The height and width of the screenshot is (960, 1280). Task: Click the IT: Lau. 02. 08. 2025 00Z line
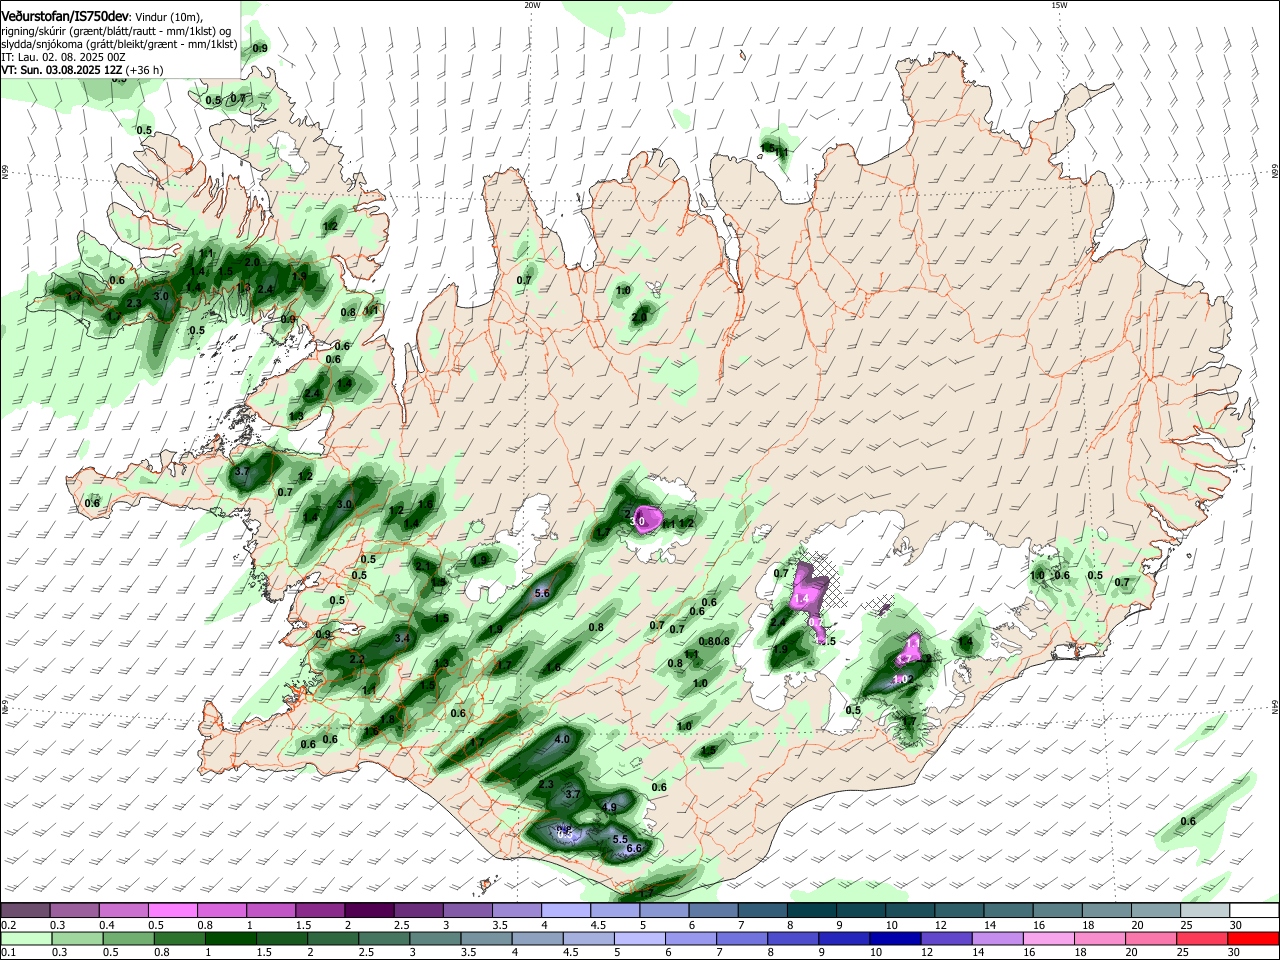coord(62,57)
